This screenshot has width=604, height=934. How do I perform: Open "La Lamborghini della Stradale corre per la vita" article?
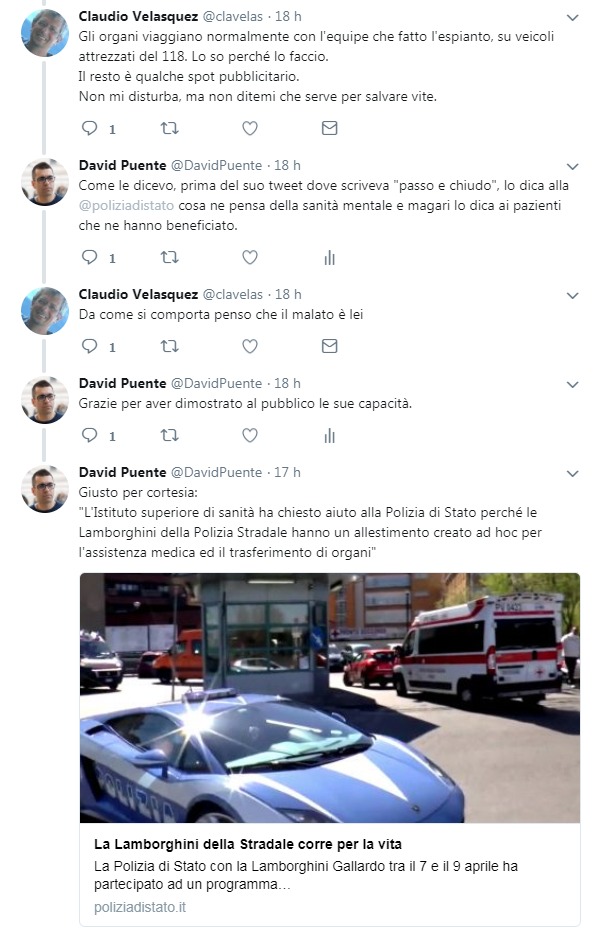click(x=248, y=844)
